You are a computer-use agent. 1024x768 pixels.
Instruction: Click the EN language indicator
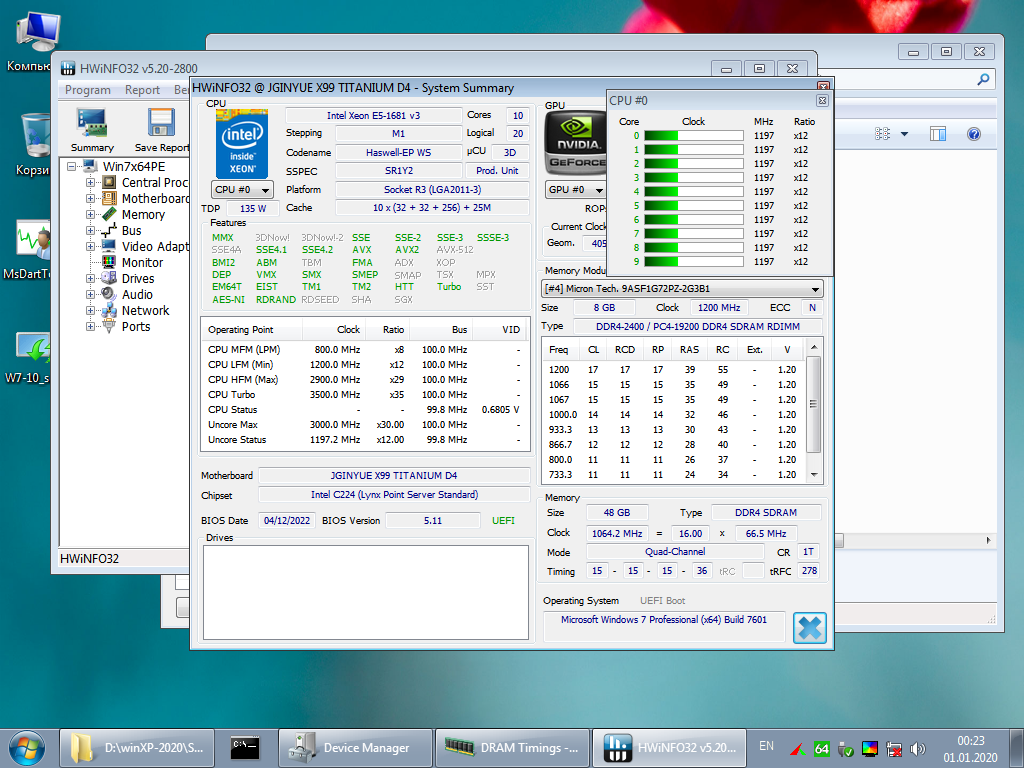(x=766, y=746)
